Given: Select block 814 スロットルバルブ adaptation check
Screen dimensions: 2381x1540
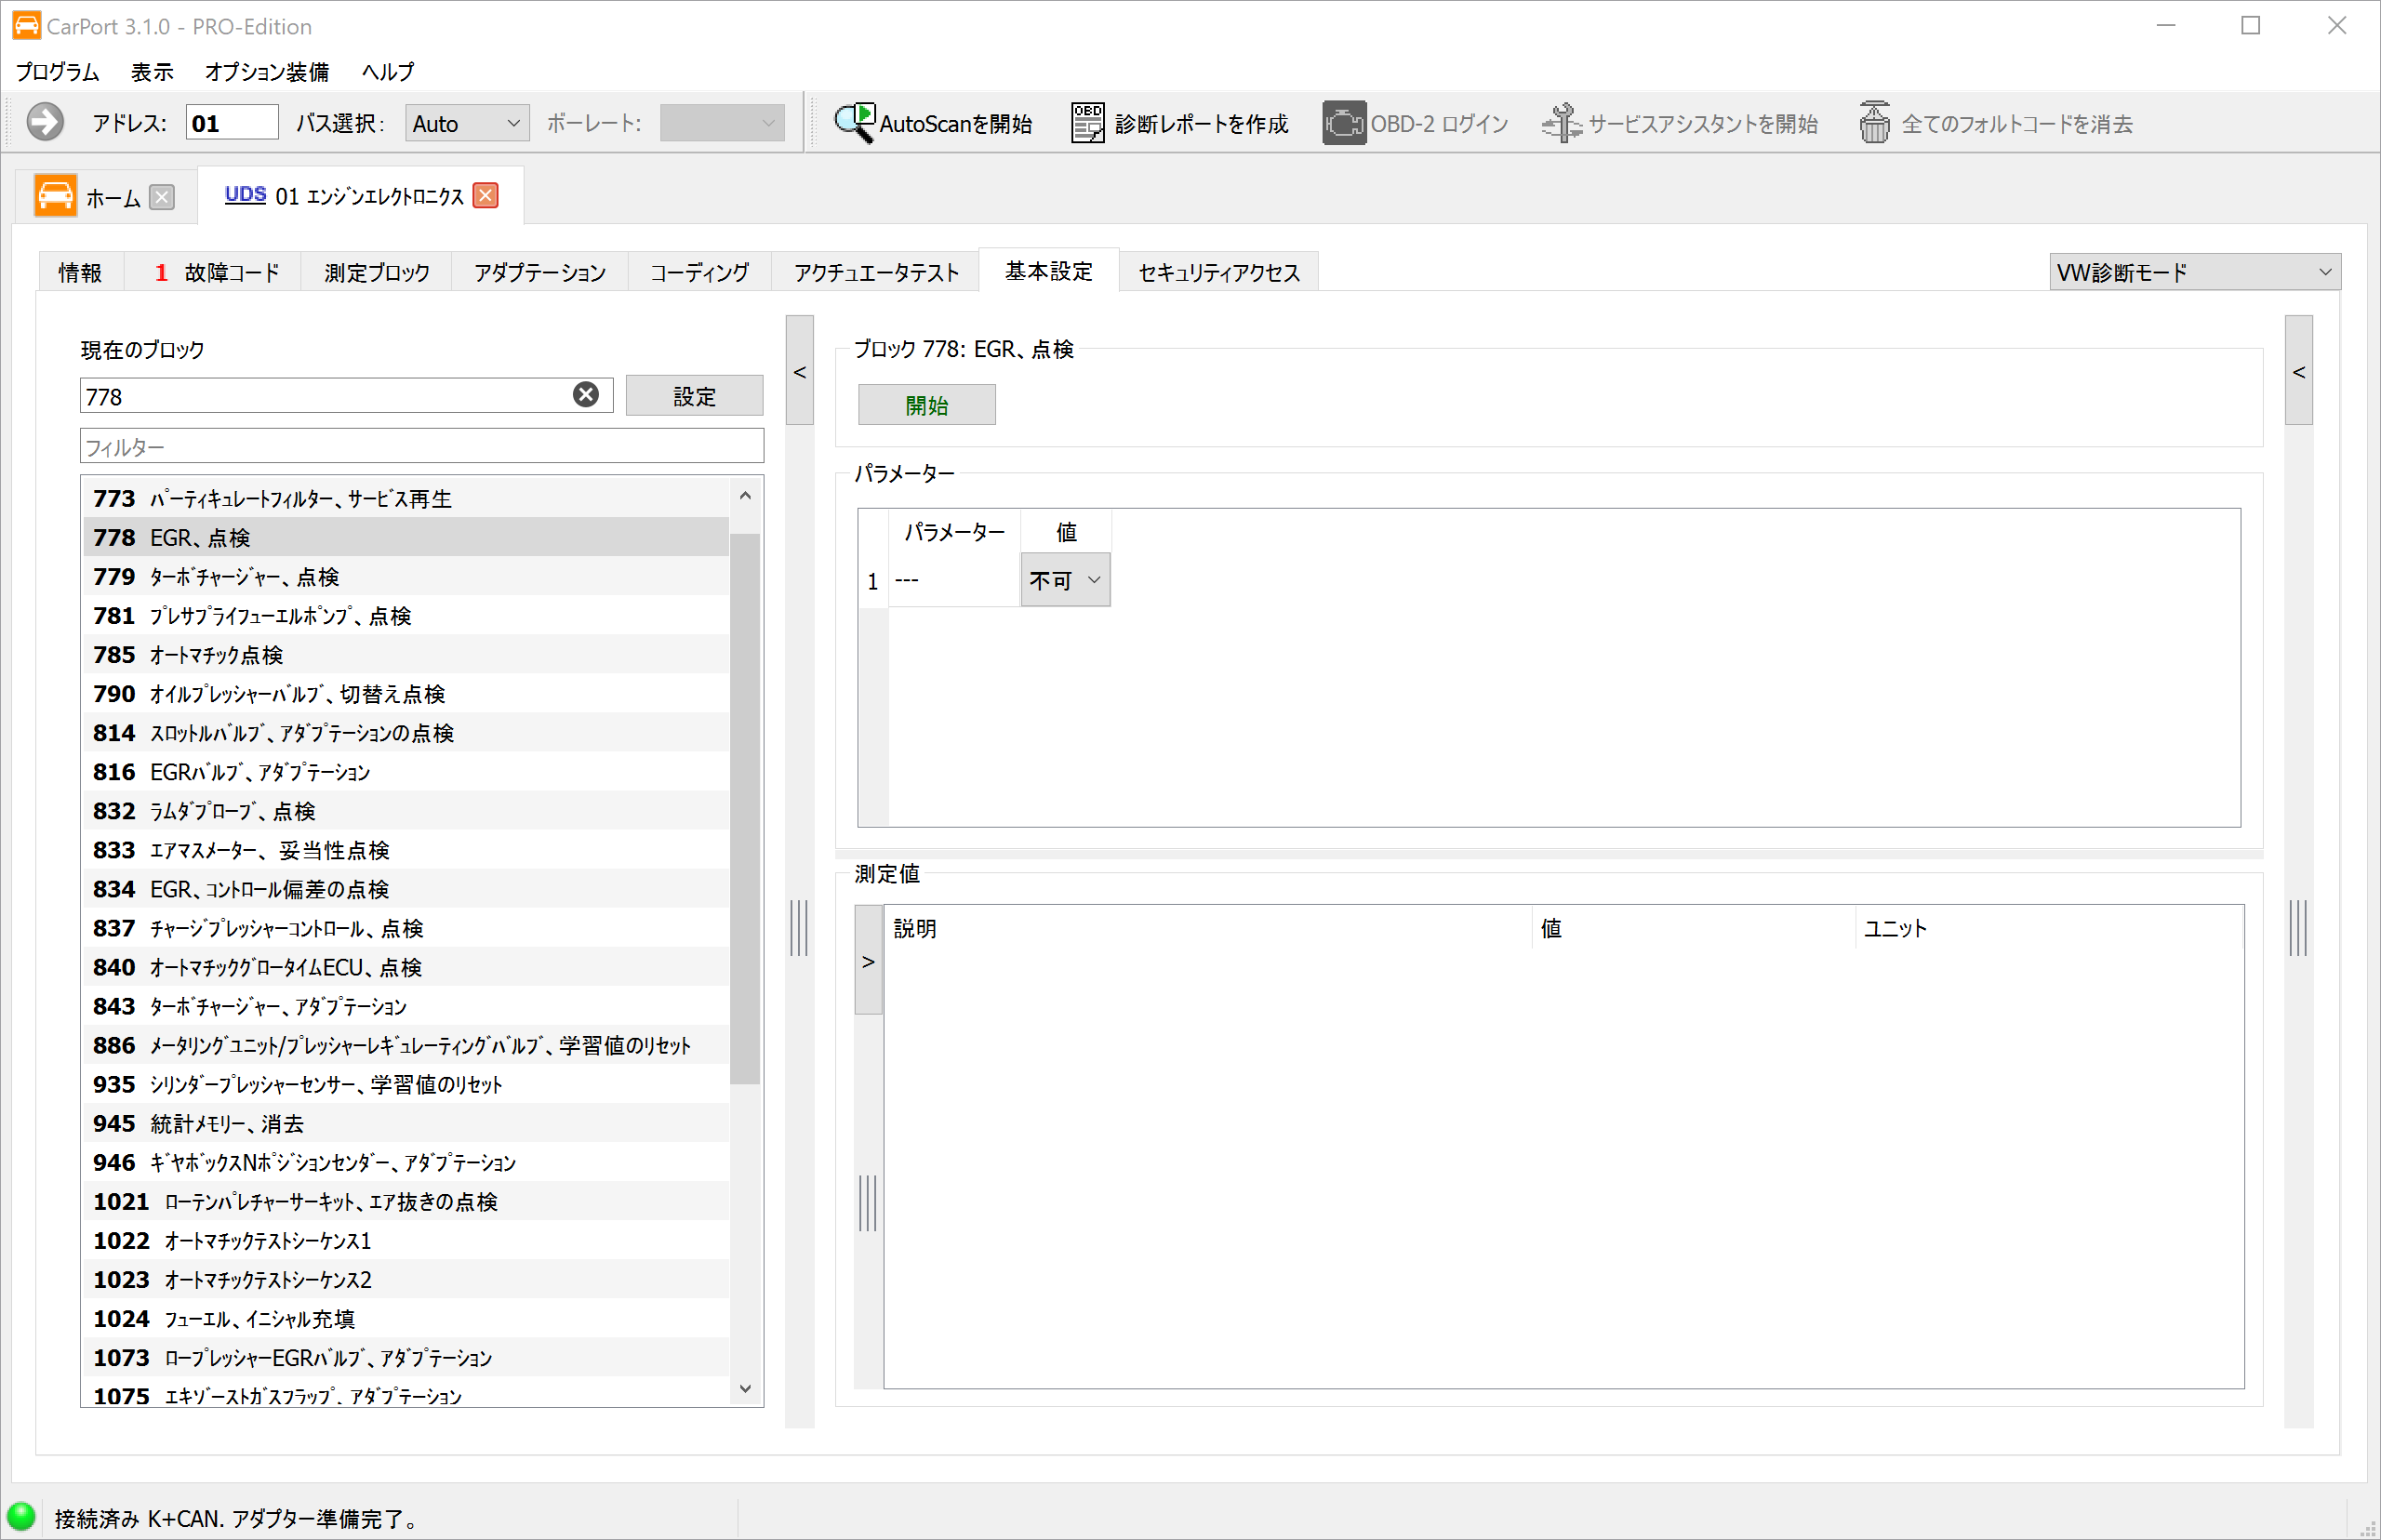Looking at the screenshot, I should (406, 732).
